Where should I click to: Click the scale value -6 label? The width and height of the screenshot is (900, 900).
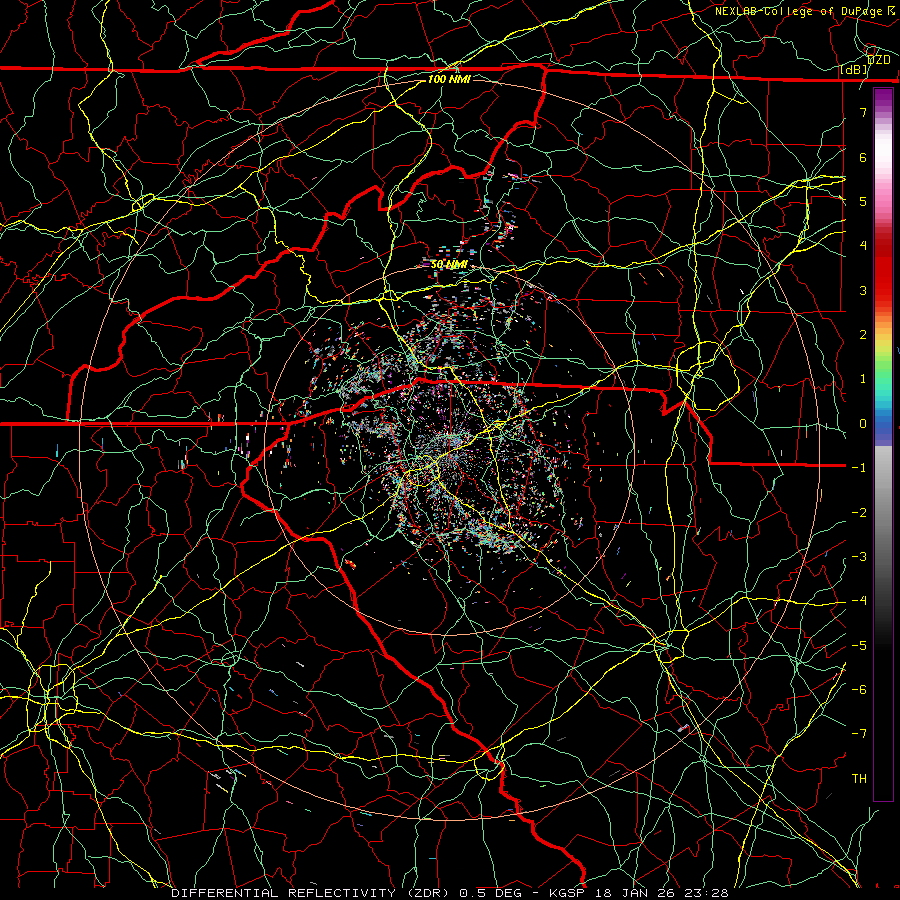(x=859, y=690)
